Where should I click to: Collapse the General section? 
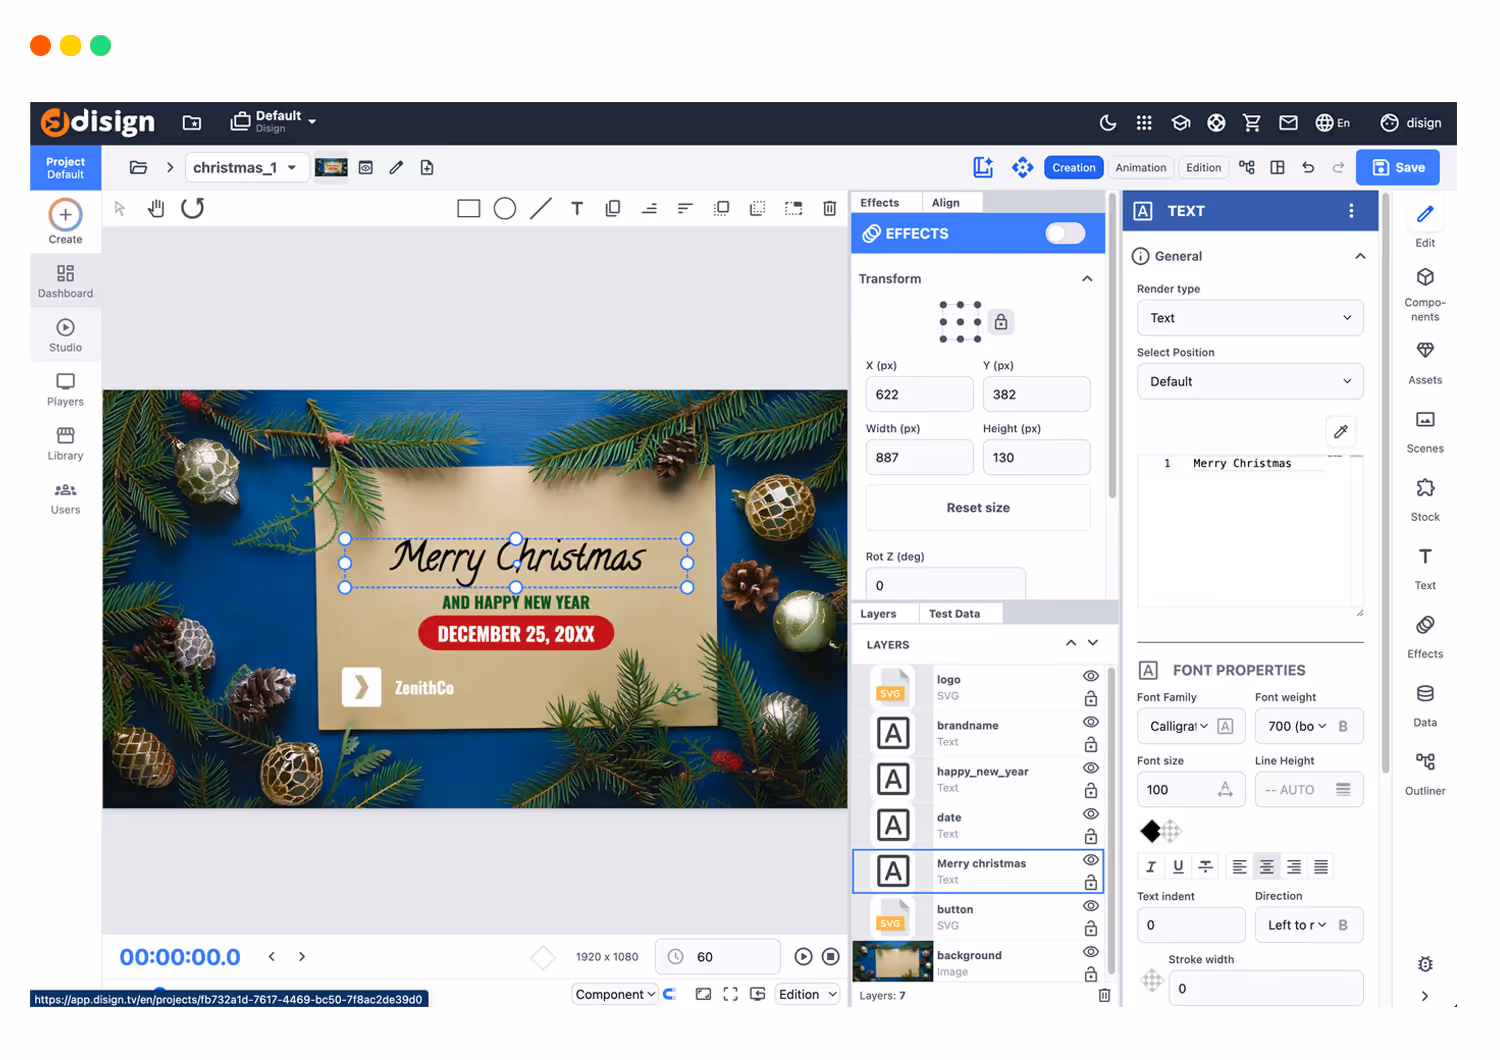click(1360, 256)
